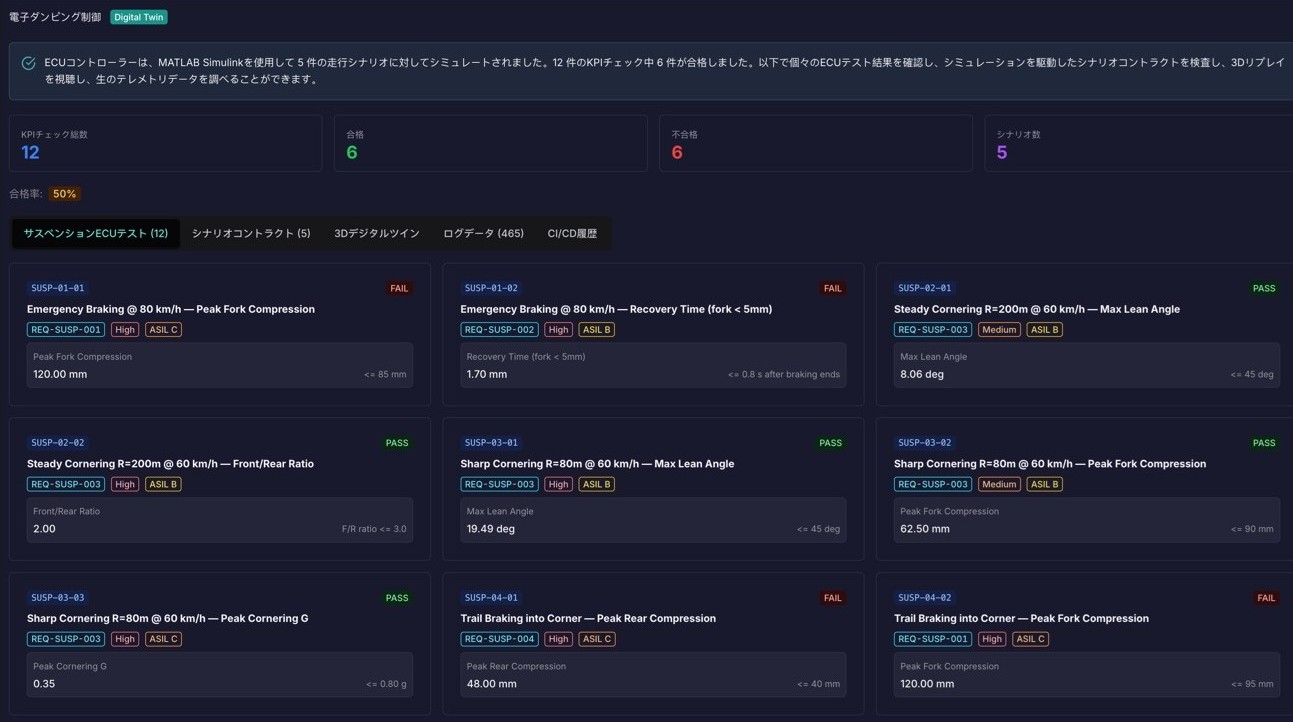1293x722 pixels.
Task: Click the PASS status on SUSP-02-01
Action: click(1264, 288)
